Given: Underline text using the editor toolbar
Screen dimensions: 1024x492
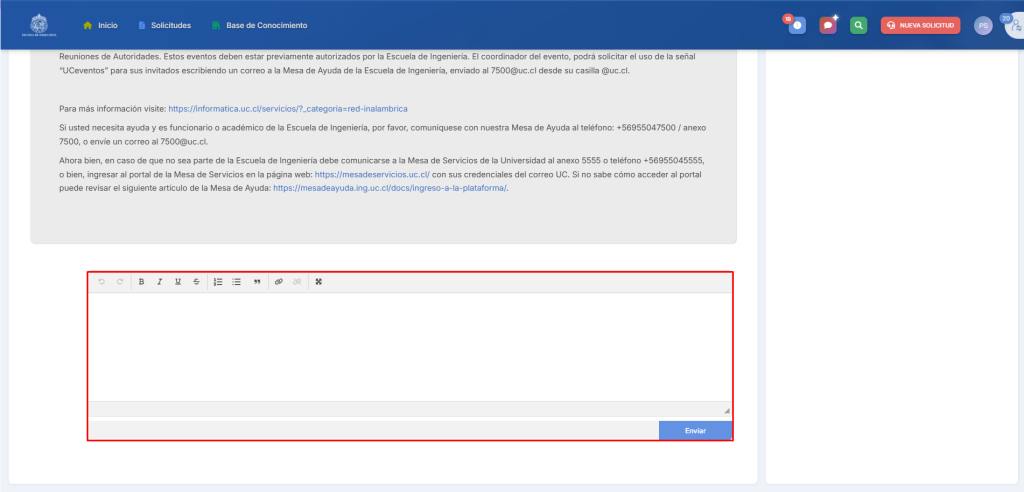Looking at the screenshot, I should 177,282.
